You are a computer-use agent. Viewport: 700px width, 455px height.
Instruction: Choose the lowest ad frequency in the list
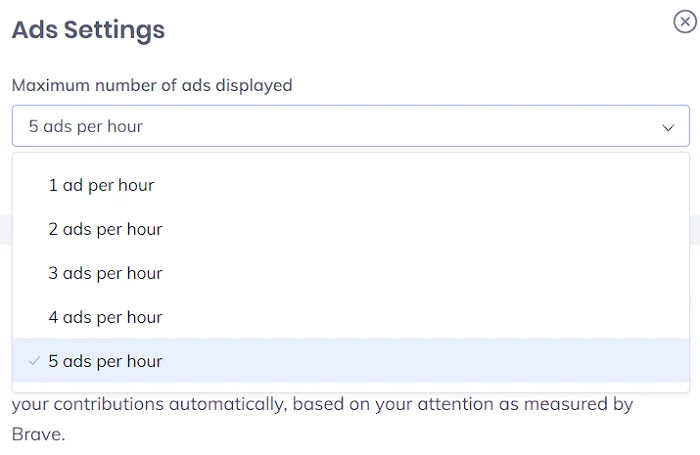pyautogui.click(x=101, y=185)
